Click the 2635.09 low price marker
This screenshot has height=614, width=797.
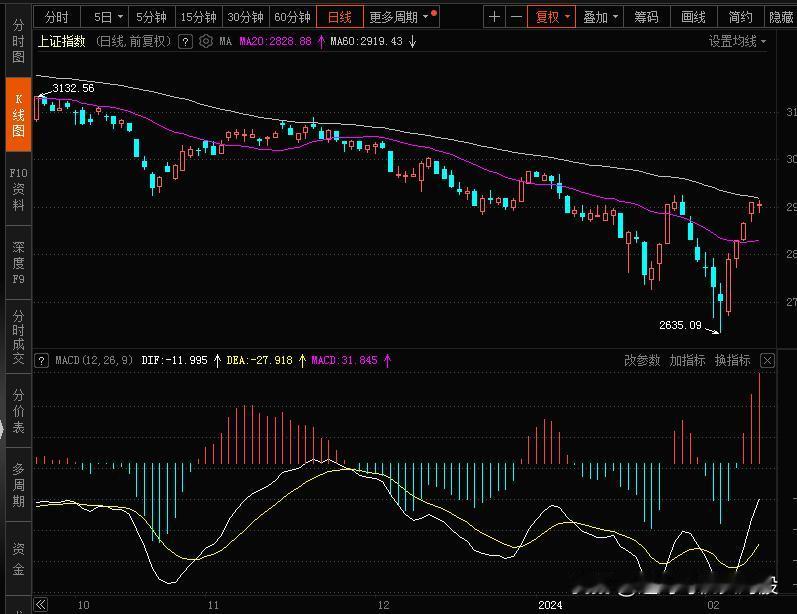tap(680, 325)
